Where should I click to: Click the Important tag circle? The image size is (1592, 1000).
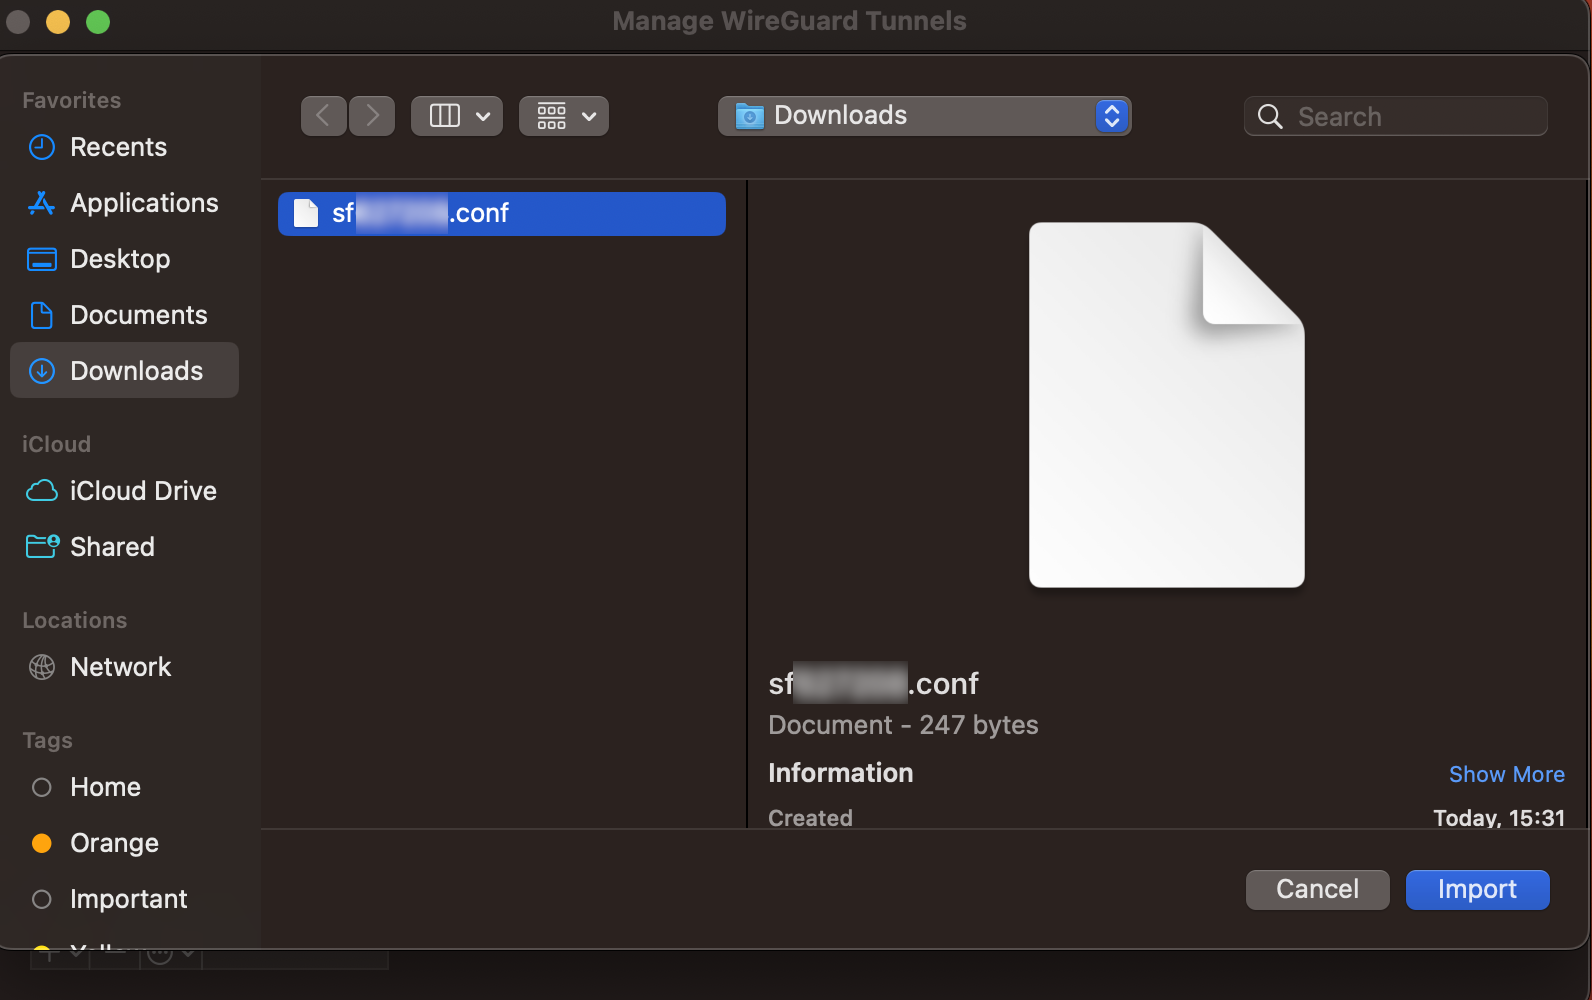pos(42,899)
